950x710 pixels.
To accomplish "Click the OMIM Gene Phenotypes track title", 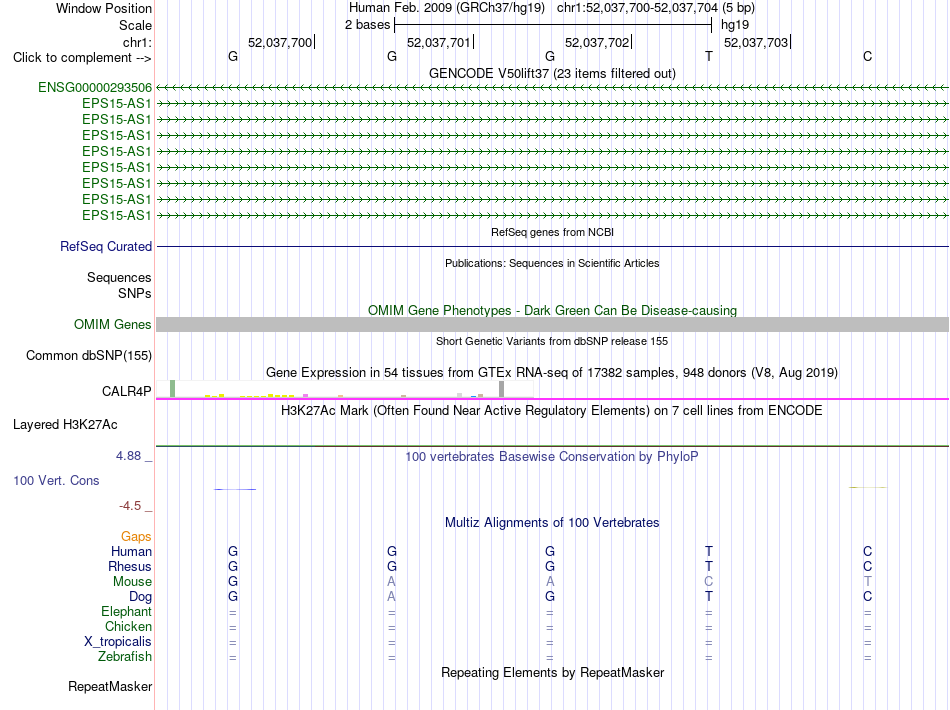I will [552, 310].
